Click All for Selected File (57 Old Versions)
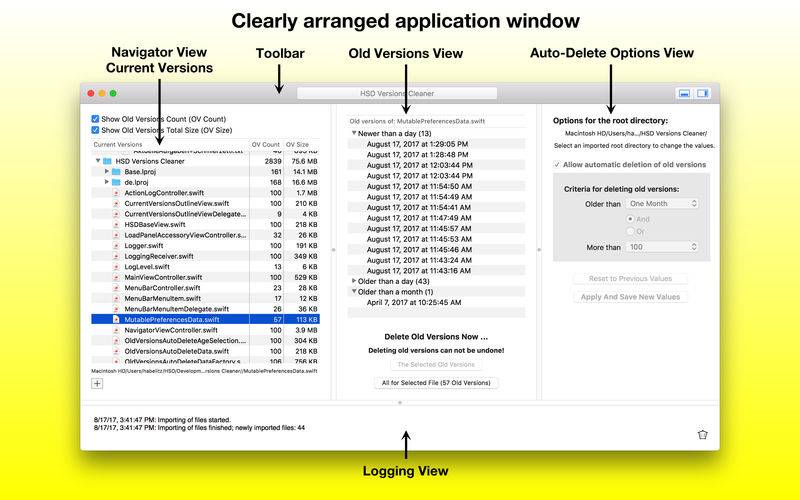The height and width of the screenshot is (500, 800). [436, 383]
